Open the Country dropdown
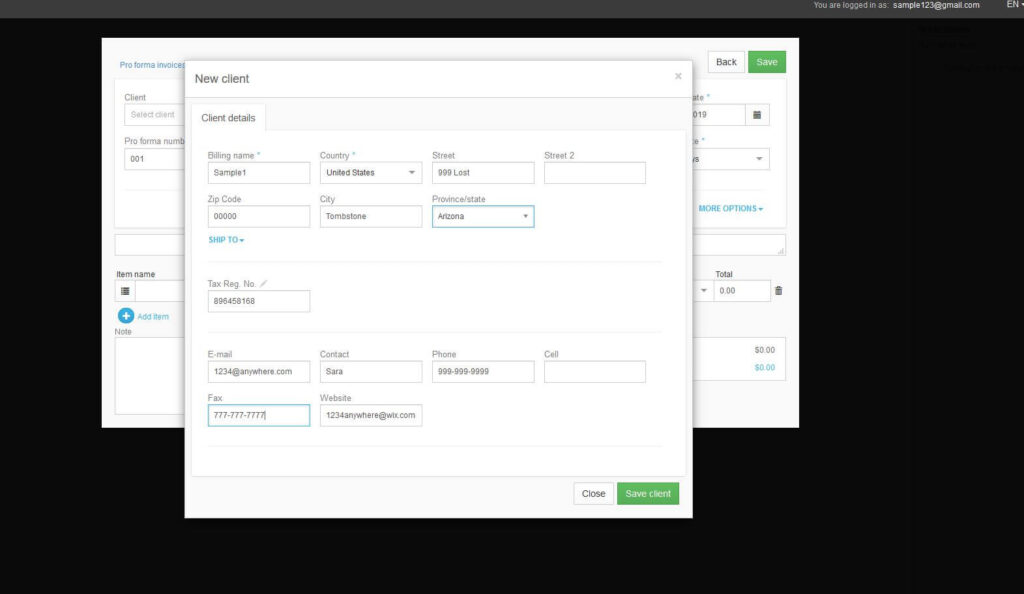This screenshot has width=1024, height=594. pos(370,173)
